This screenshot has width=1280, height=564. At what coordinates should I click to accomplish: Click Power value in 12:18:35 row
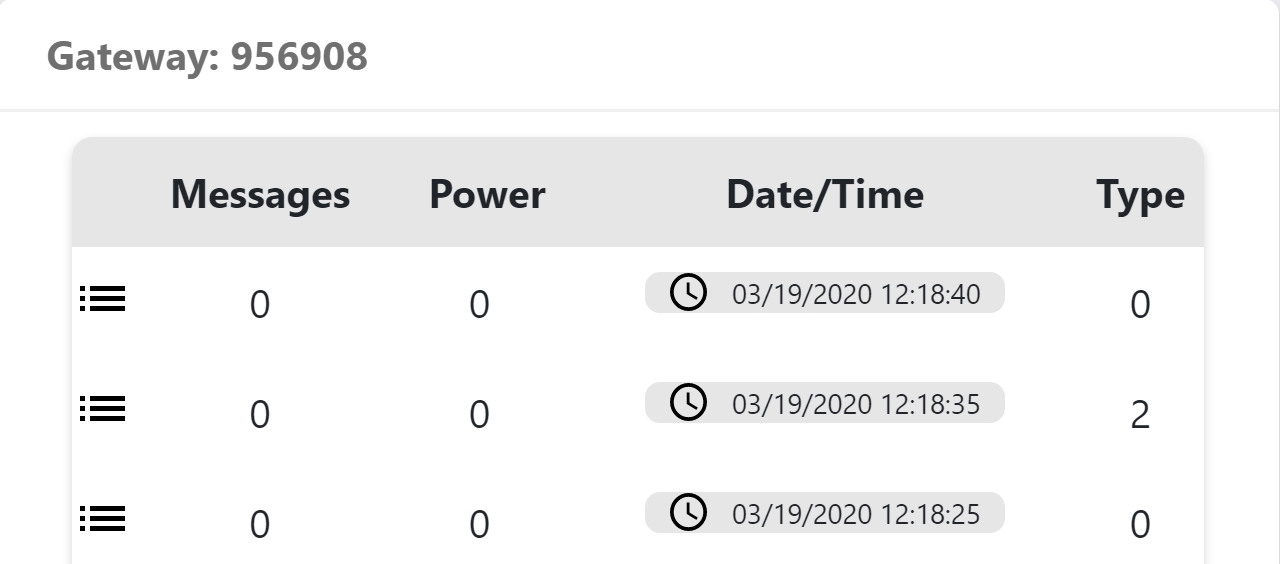click(480, 414)
